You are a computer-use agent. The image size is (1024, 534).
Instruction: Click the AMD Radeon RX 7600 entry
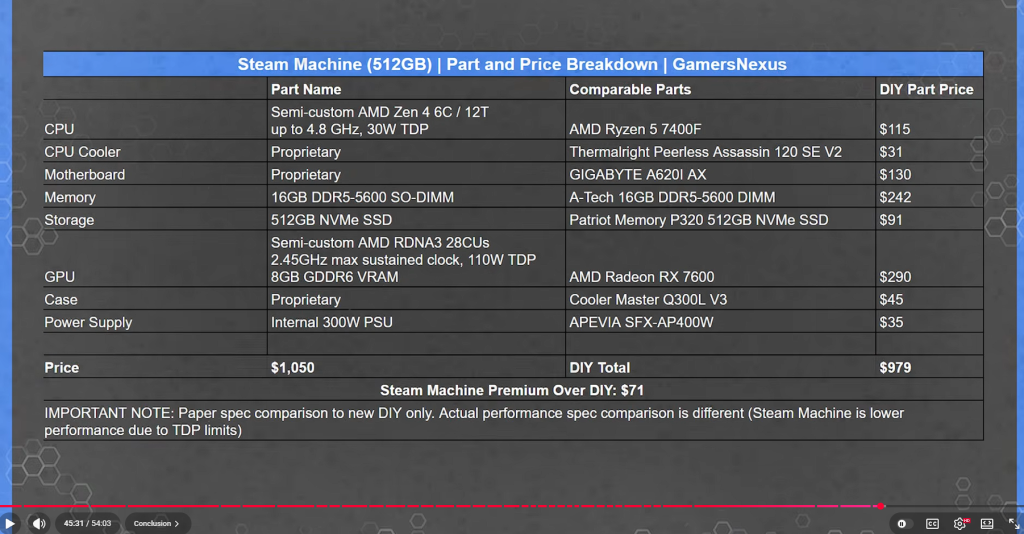(641, 277)
